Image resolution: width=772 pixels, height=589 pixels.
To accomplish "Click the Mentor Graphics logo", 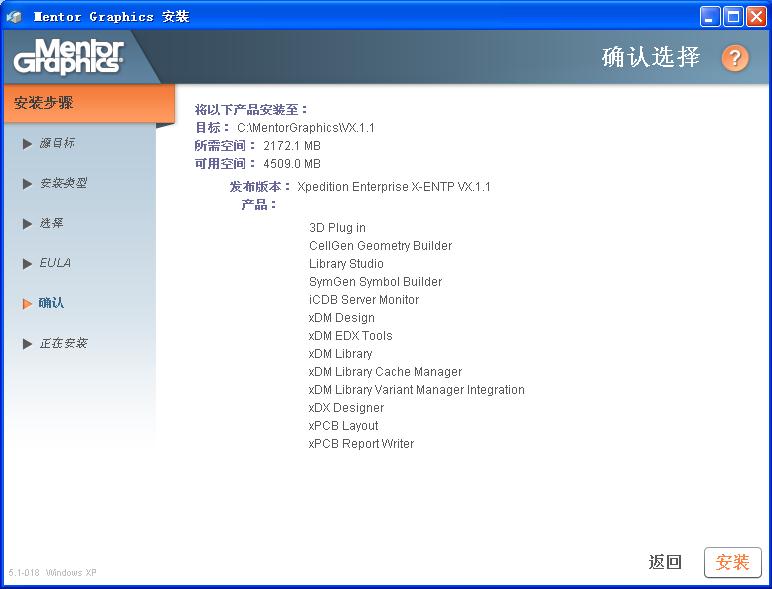I will [x=68, y=57].
